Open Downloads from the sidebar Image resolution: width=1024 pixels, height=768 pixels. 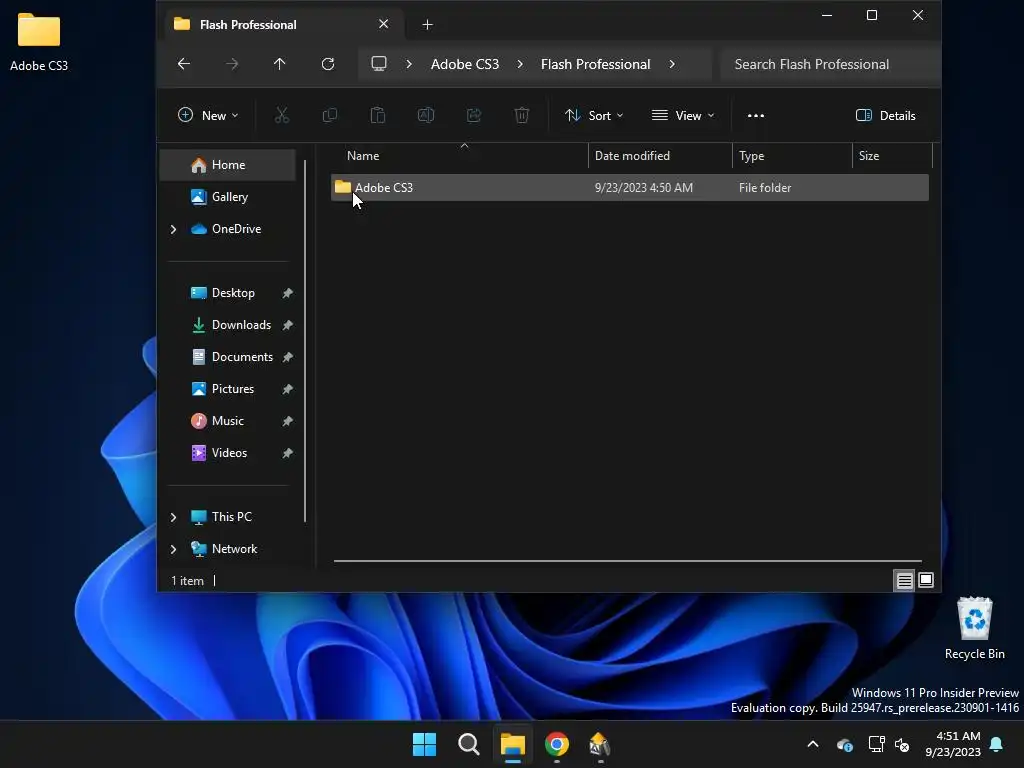[x=228, y=325]
